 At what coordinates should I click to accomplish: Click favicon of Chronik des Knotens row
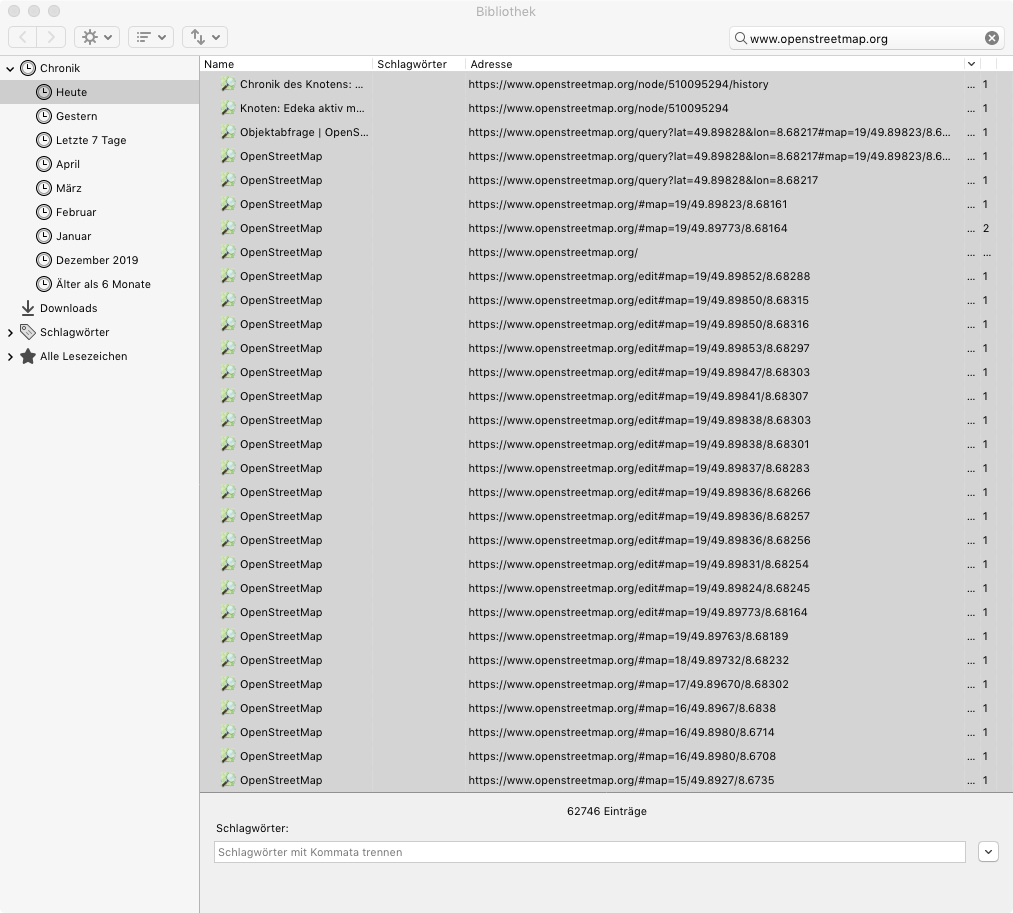pos(227,84)
